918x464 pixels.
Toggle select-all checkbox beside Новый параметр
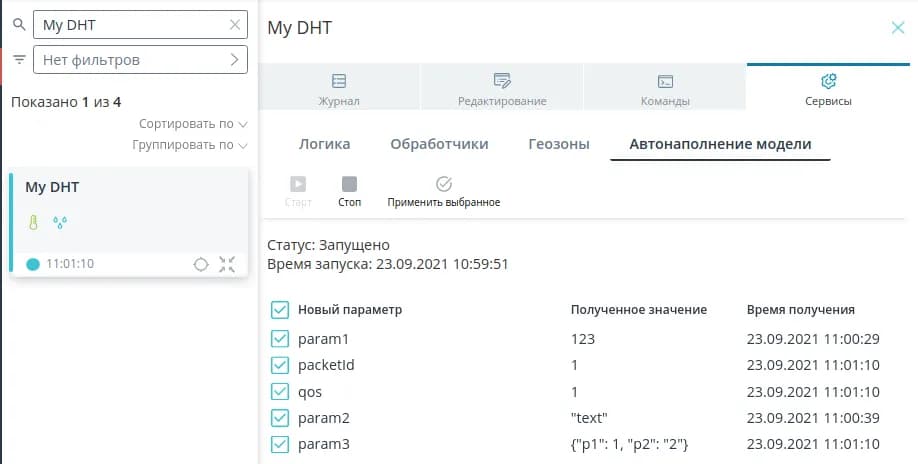280,310
